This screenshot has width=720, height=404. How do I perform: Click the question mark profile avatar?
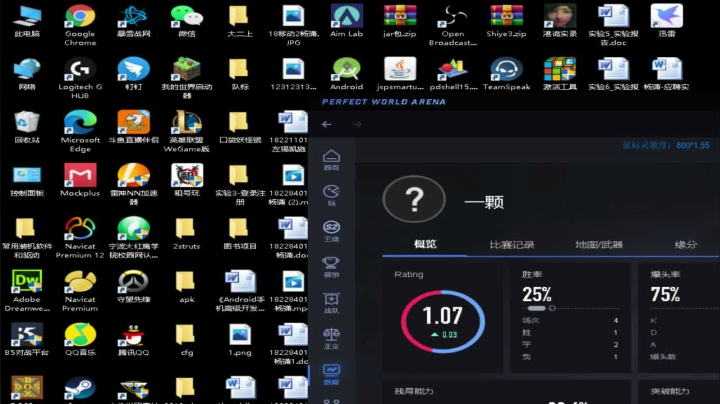pyautogui.click(x=414, y=199)
